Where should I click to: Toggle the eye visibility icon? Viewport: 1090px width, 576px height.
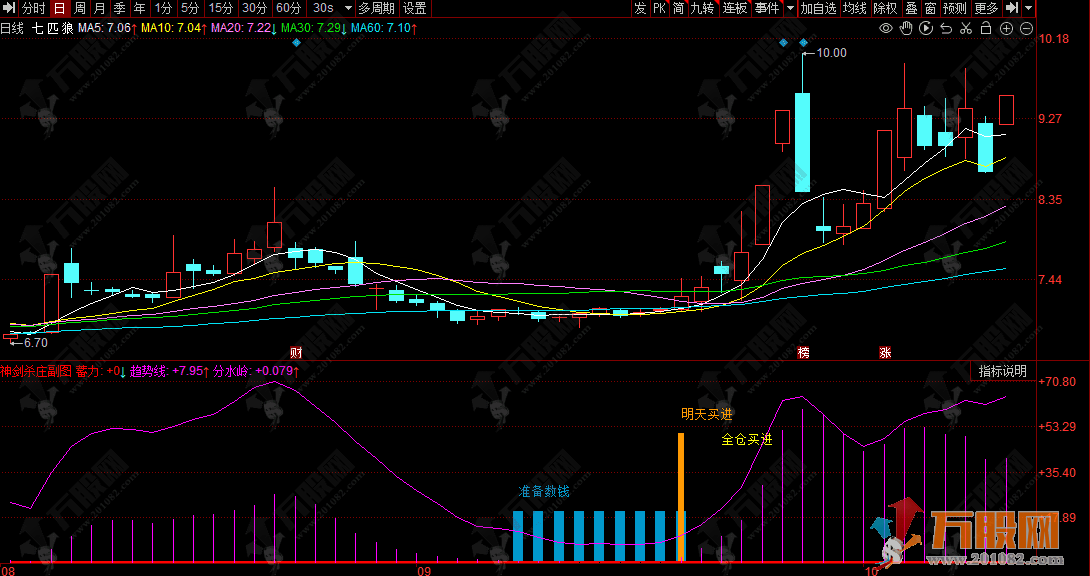(886, 28)
